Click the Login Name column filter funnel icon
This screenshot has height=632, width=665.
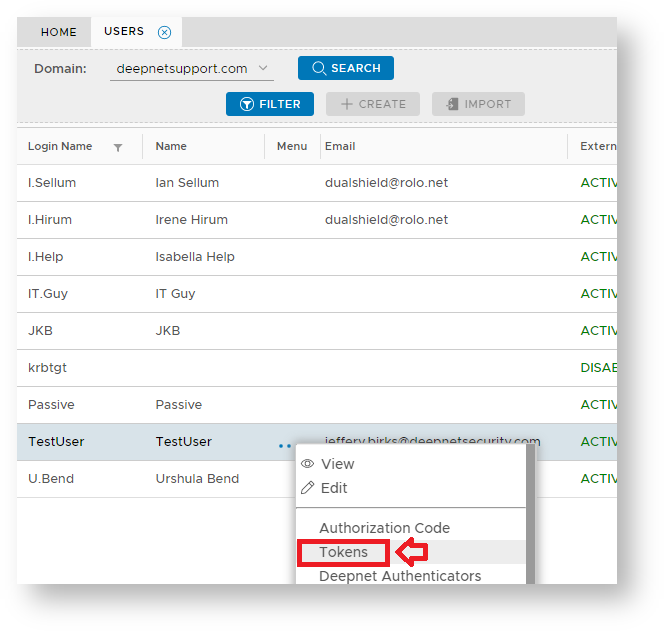pos(118,147)
